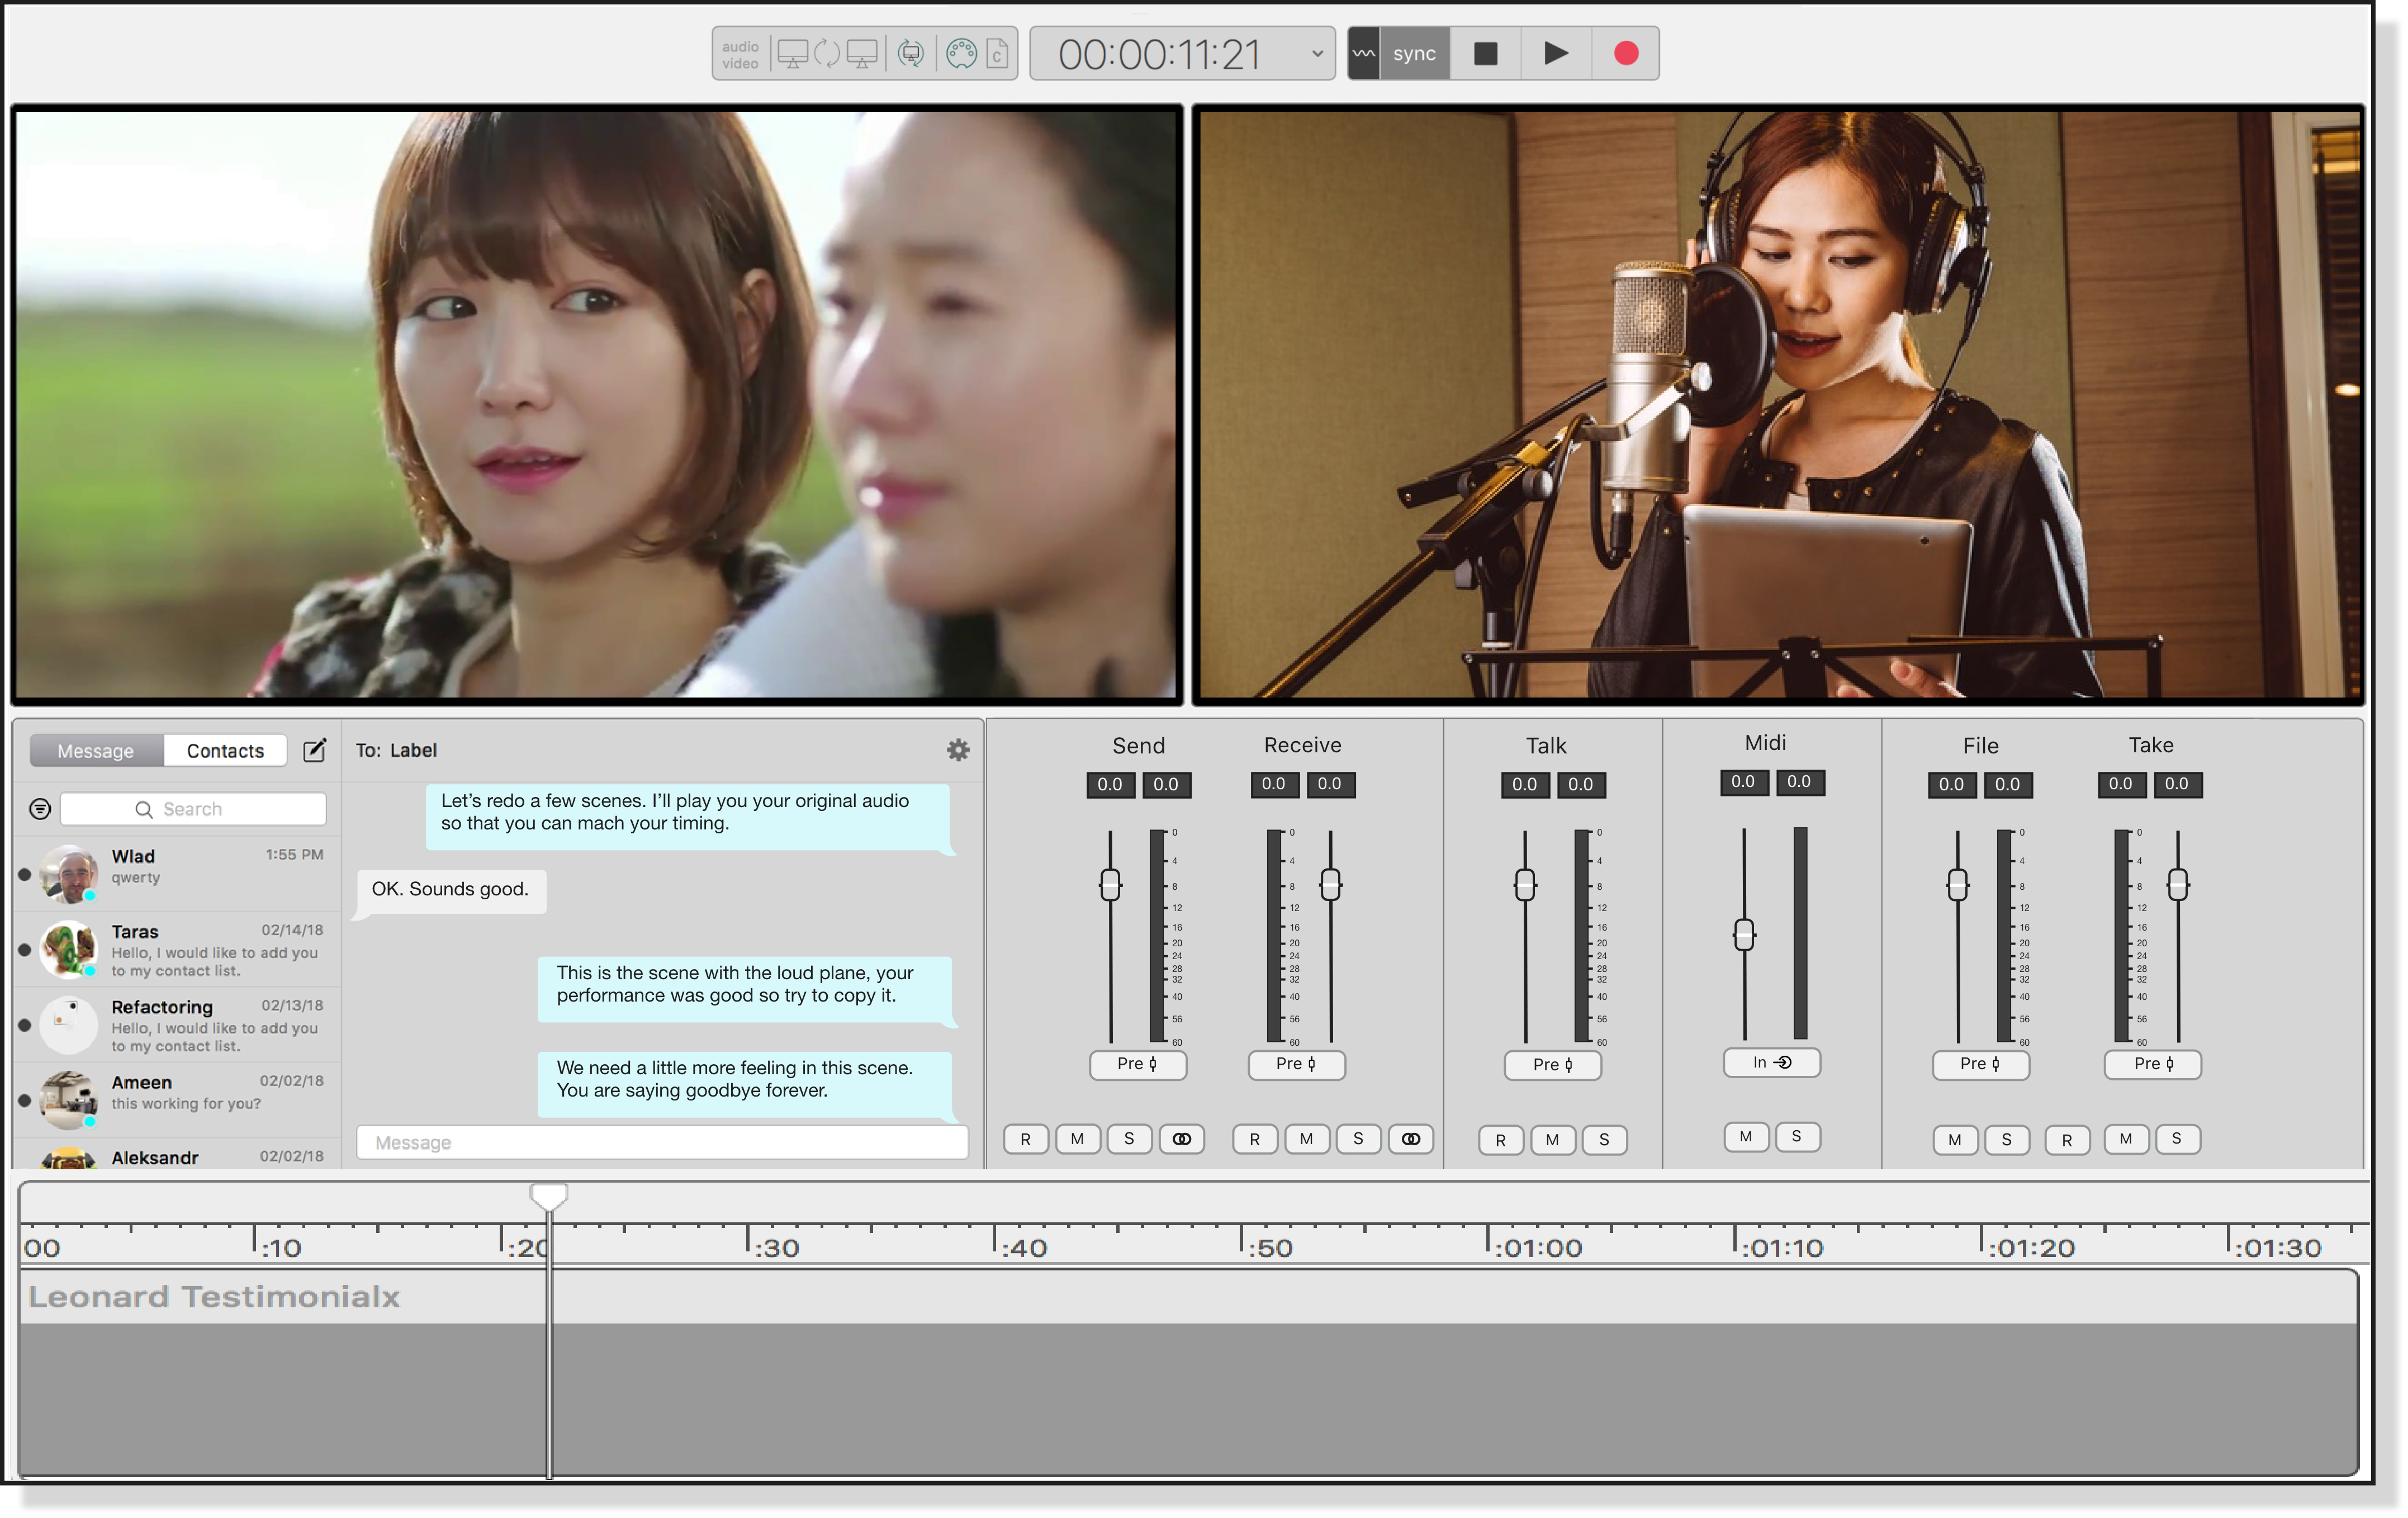Click the Message text input field
The height and width of the screenshot is (1518, 2408).
pos(662,1142)
